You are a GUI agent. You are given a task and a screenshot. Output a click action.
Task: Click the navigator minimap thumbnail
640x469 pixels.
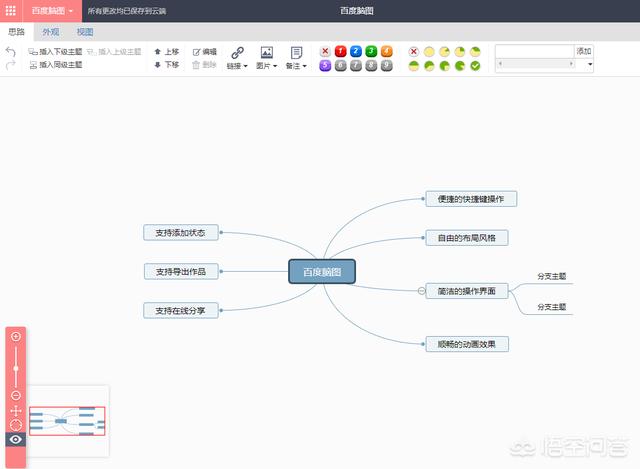click(x=67, y=421)
